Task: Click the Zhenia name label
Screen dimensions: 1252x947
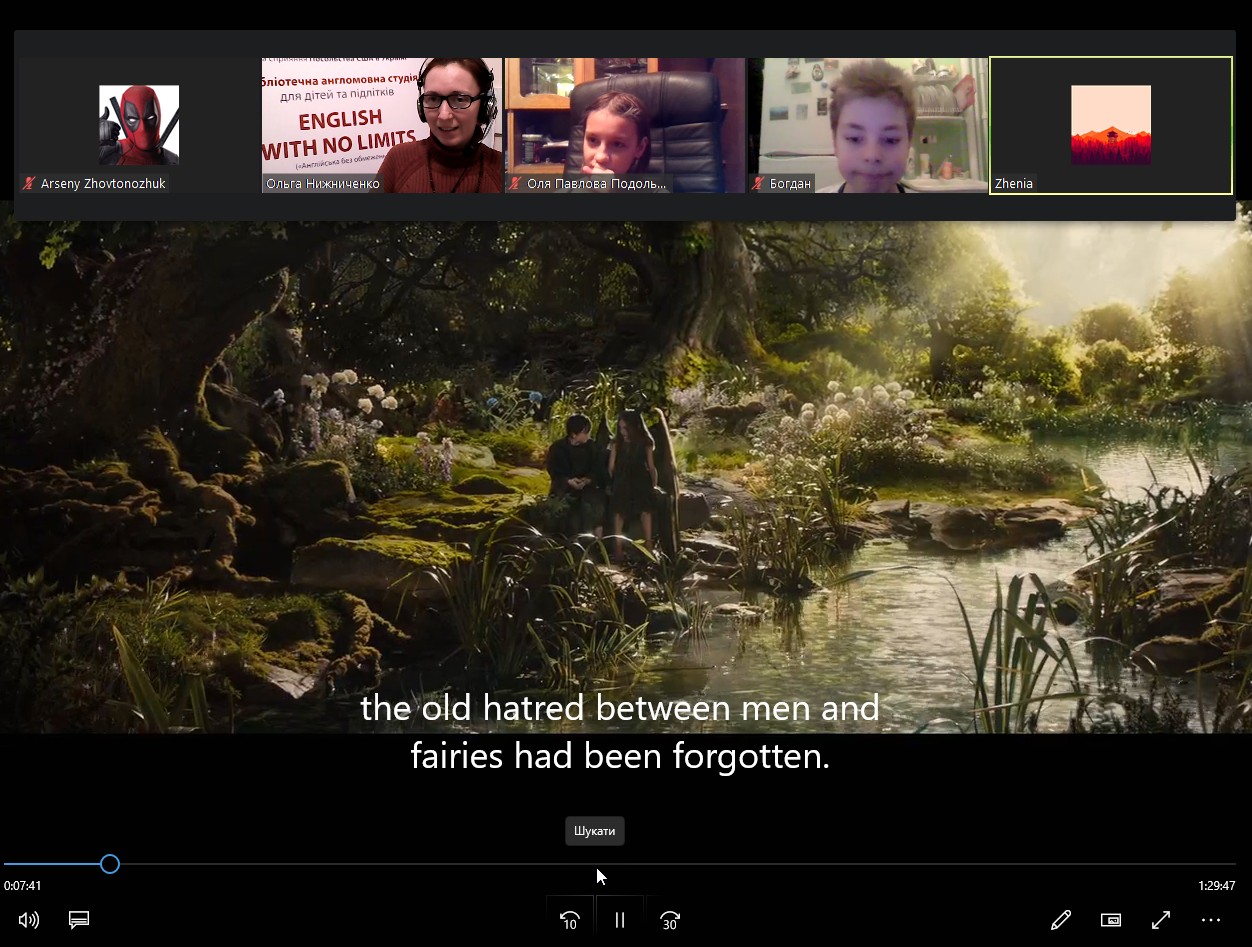Action: click(x=1014, y=184)
